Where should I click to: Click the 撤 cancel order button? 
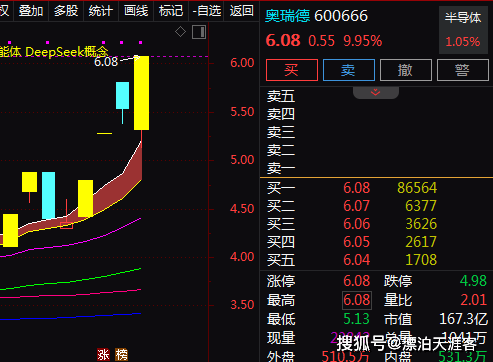(x=406, y=70)
